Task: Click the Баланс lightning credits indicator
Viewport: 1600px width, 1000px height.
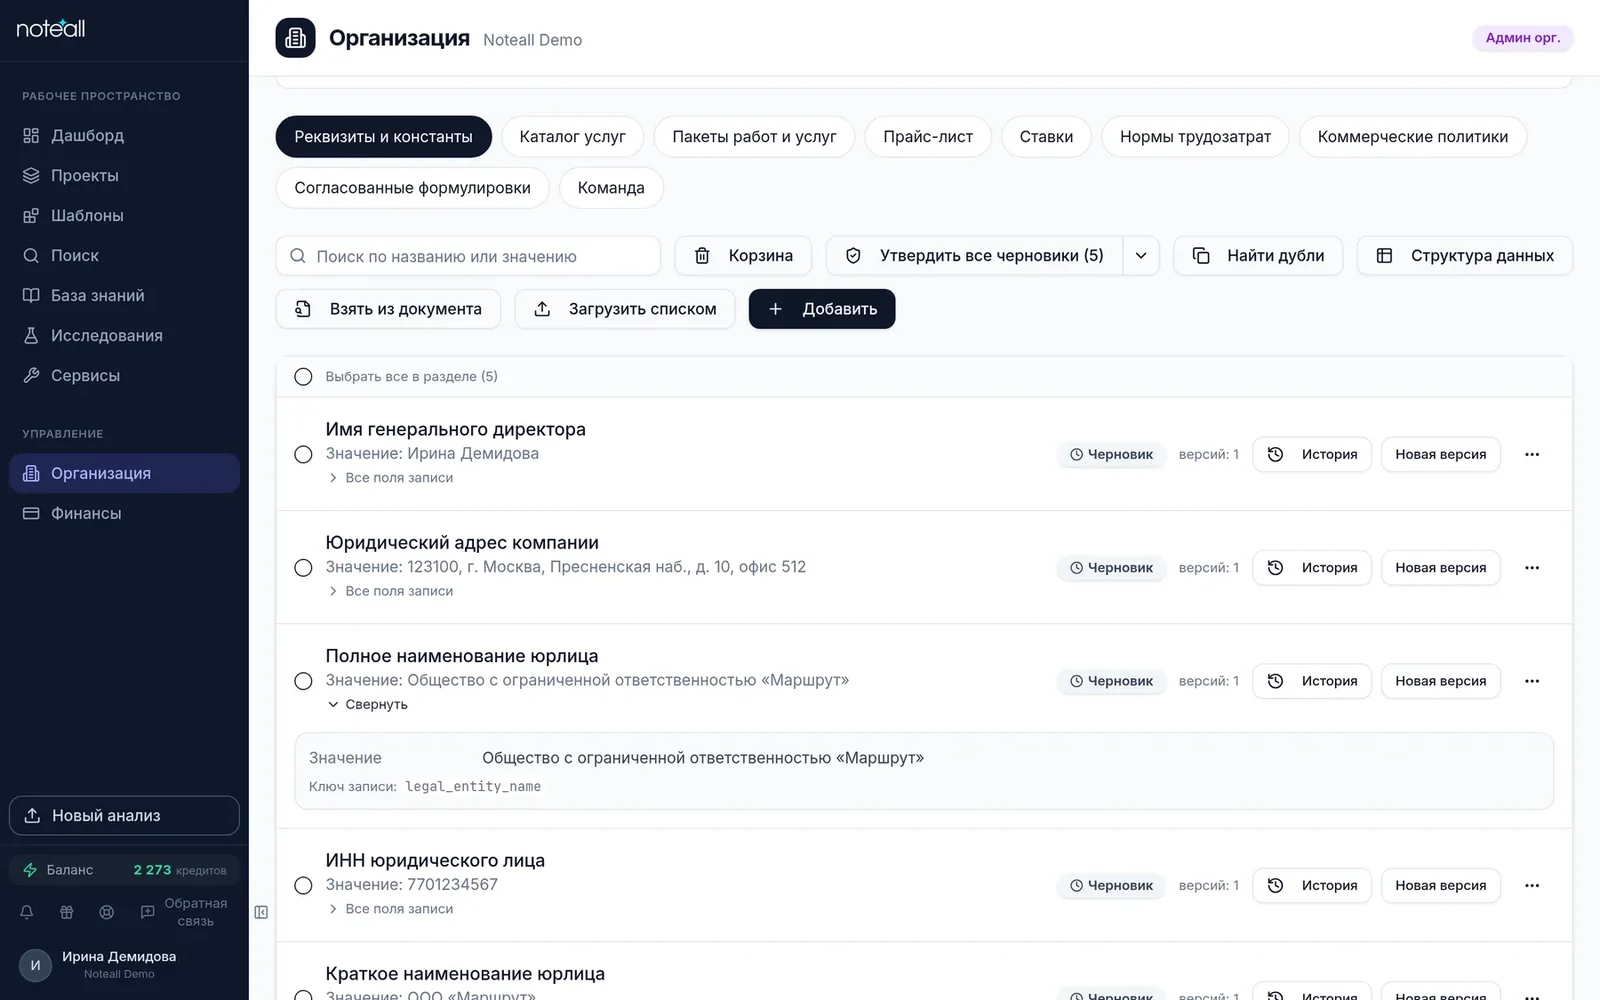Action: click(124, 870)
